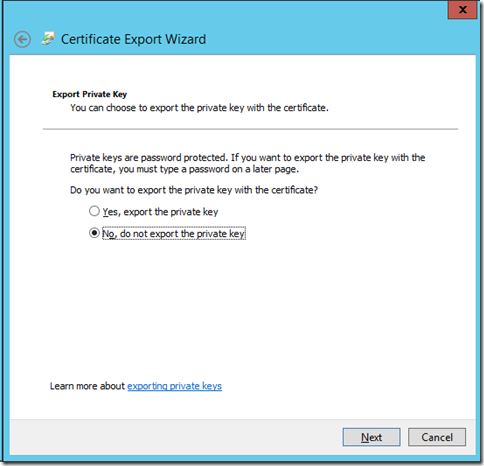Screen dimensions: 484x466
Task: Click the "Yes, export the private key" label
Action: (160, 212)
